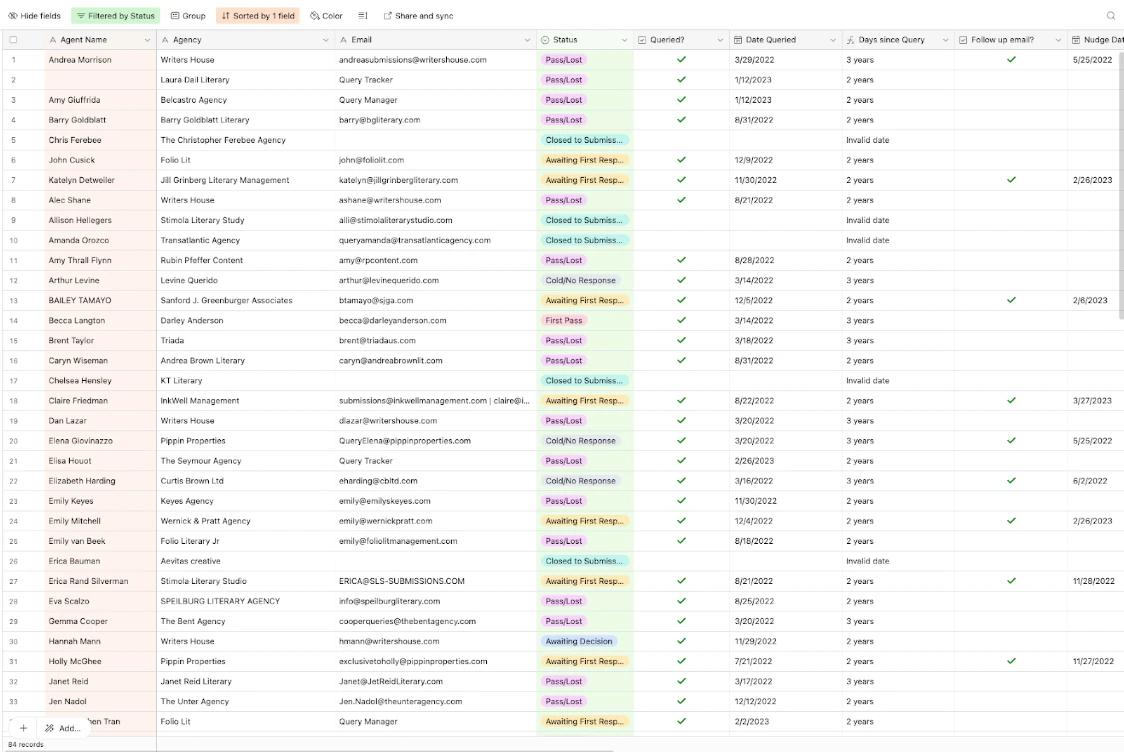Screen dimensions: 1124x752
Task: Click the Group toolbar icon
Action: click(175, 16)
